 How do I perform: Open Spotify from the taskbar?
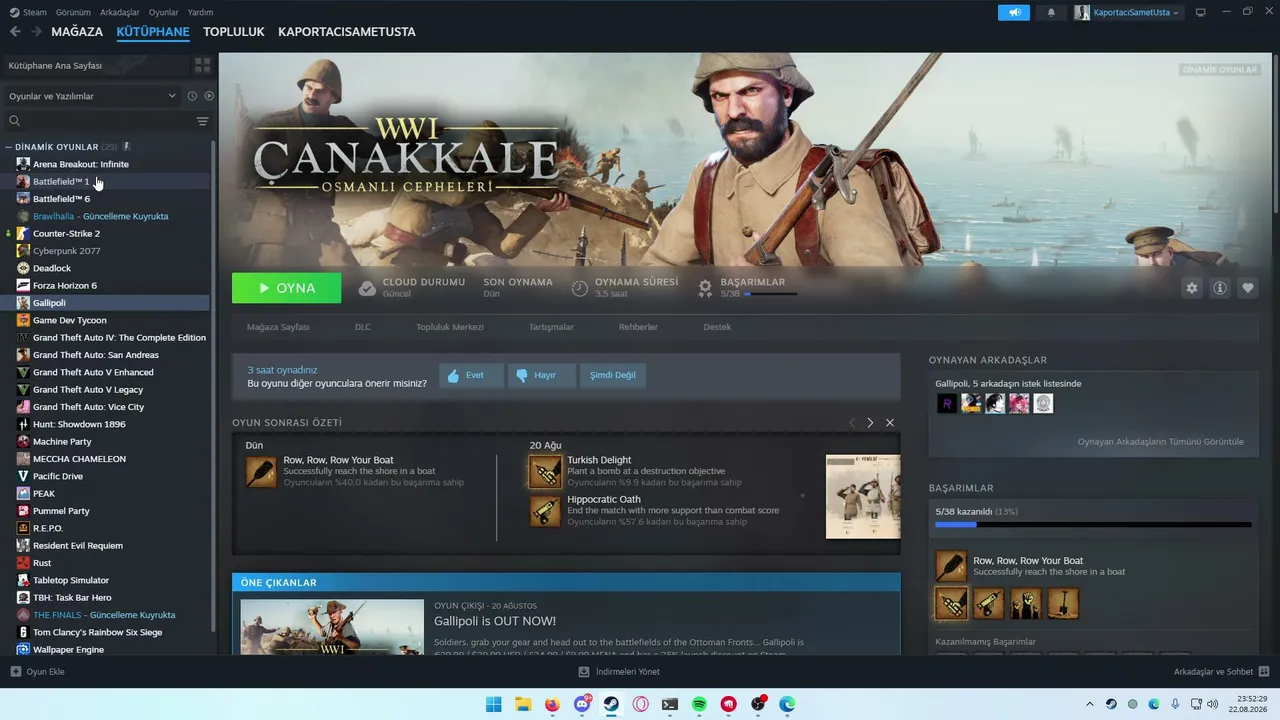(699, 704)
